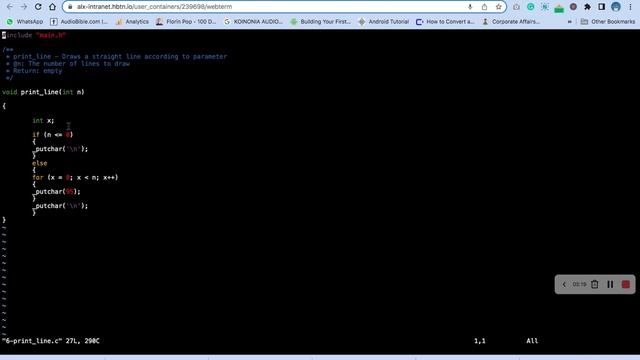
Task: Click the blue capture-frame extension icon
Action: [545, 7]
